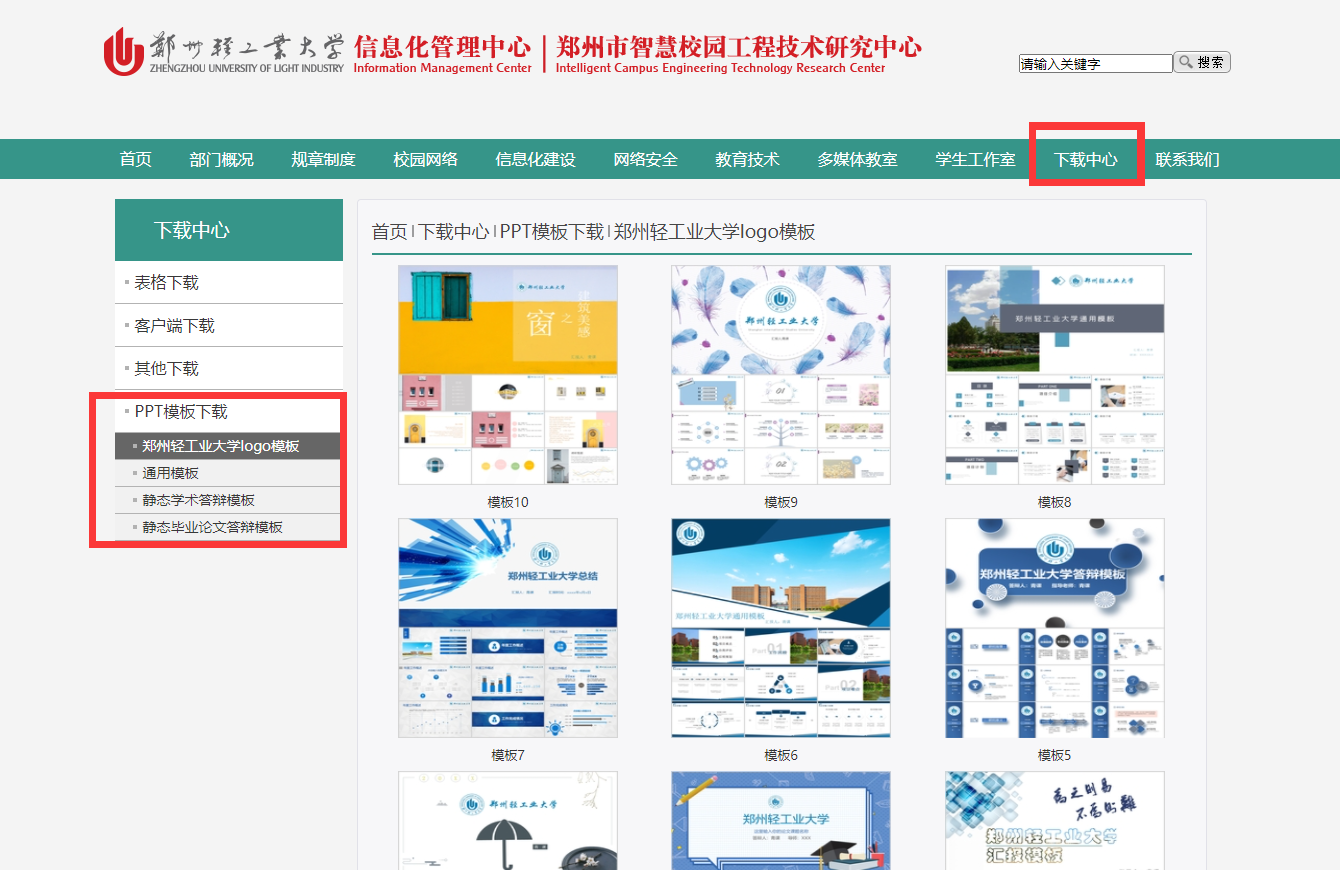Click the 模板6 caption text
The width and height of the screenshot is (1340, 870).
tap(781, 755)
